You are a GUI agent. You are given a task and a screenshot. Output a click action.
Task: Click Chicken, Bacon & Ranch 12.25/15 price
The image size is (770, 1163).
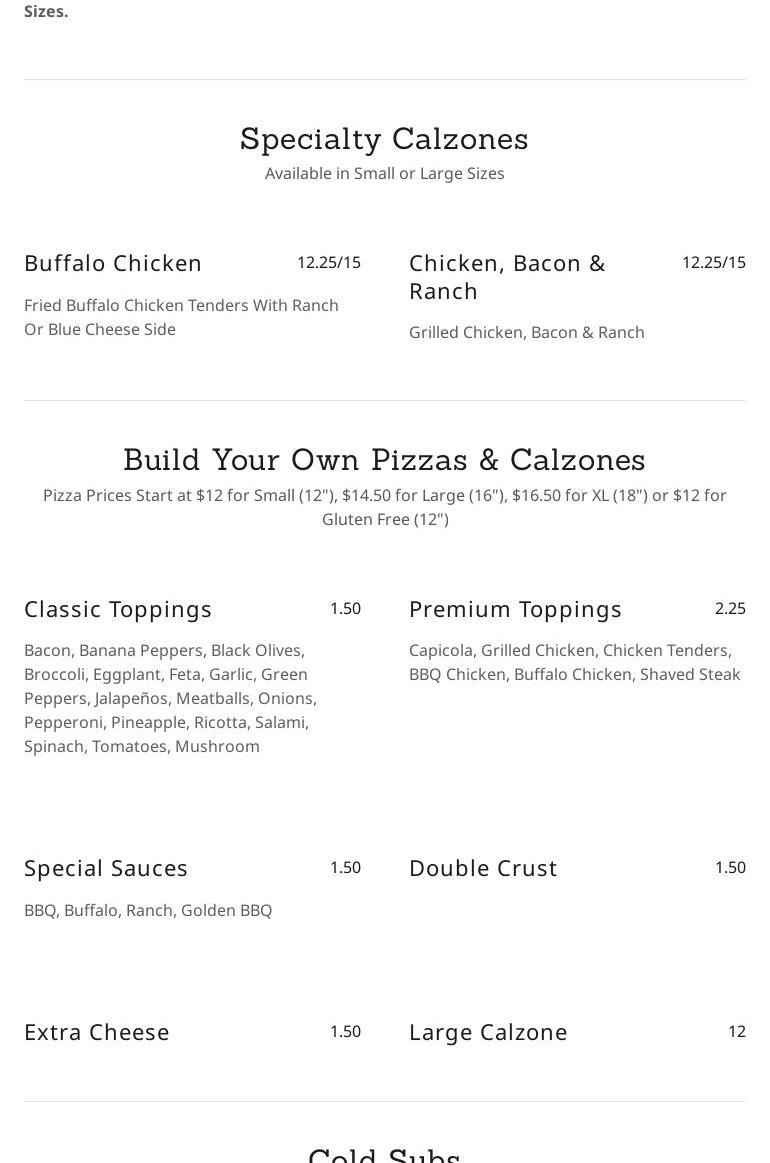714,263
